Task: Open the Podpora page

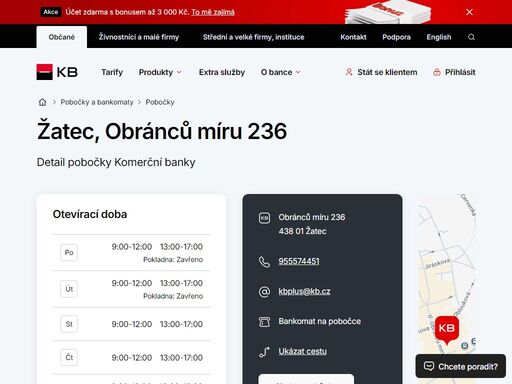Action: click(x=396, y=37)
